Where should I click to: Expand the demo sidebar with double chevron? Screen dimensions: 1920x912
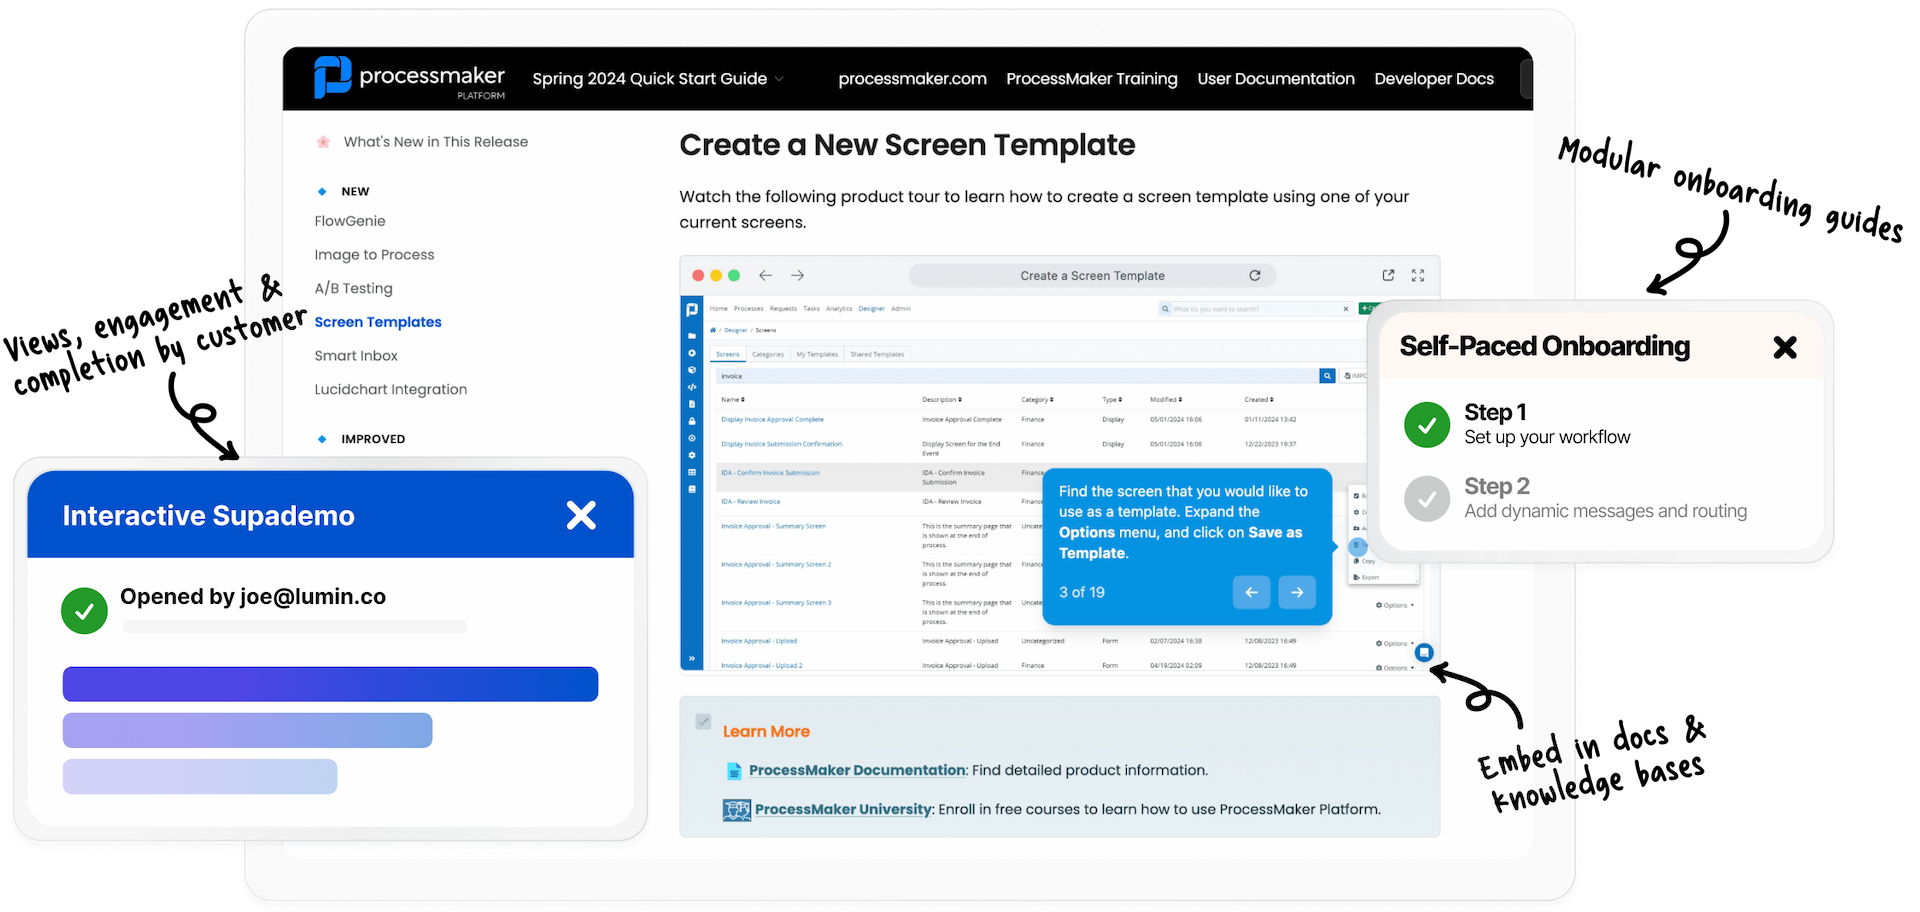(x=692, y=659)
